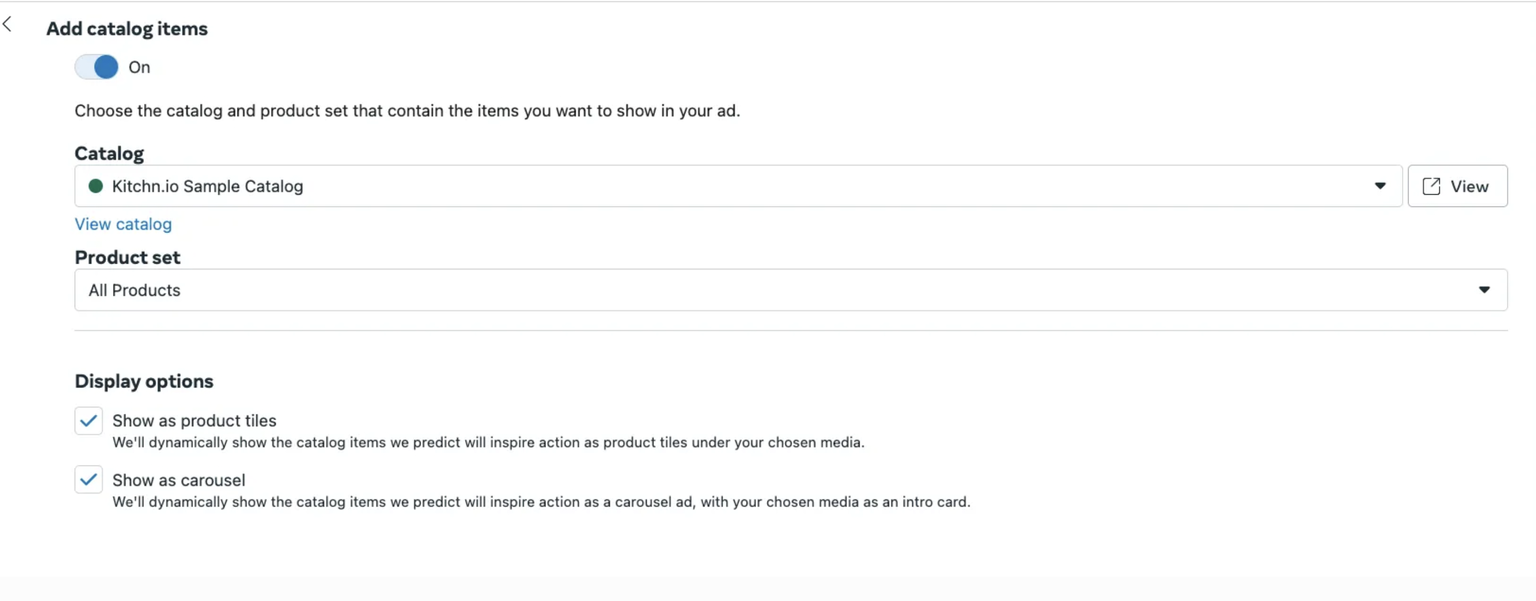1536x601 pixels.
Task: Click the "Show as product tiles" label text
Action: point(194,421)
